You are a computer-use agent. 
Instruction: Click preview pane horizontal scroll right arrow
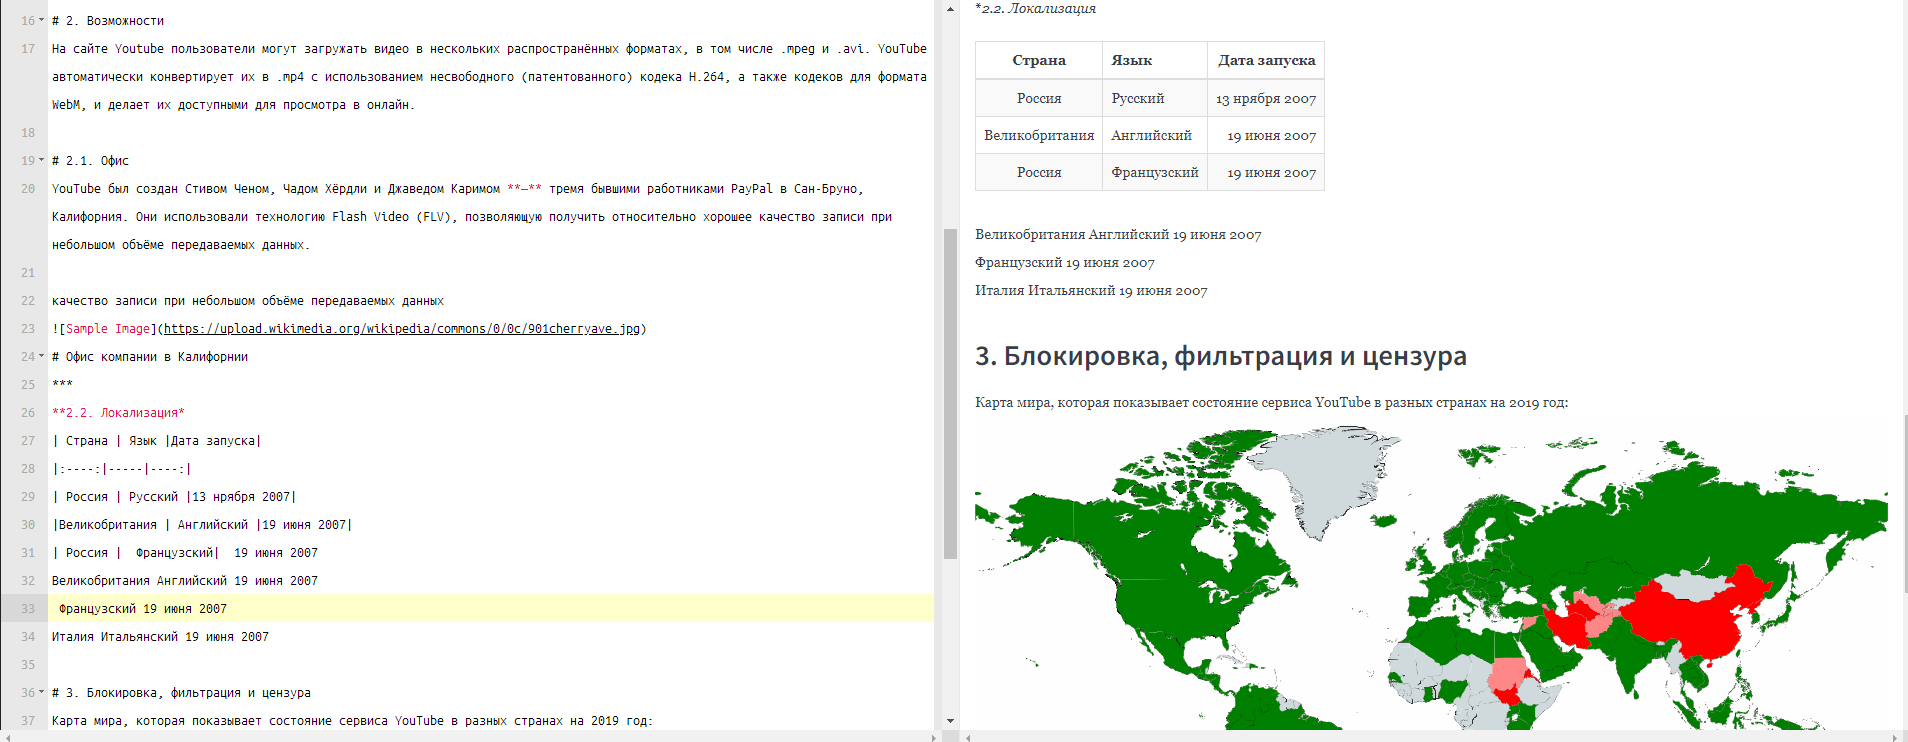[x=1894, y=737]
